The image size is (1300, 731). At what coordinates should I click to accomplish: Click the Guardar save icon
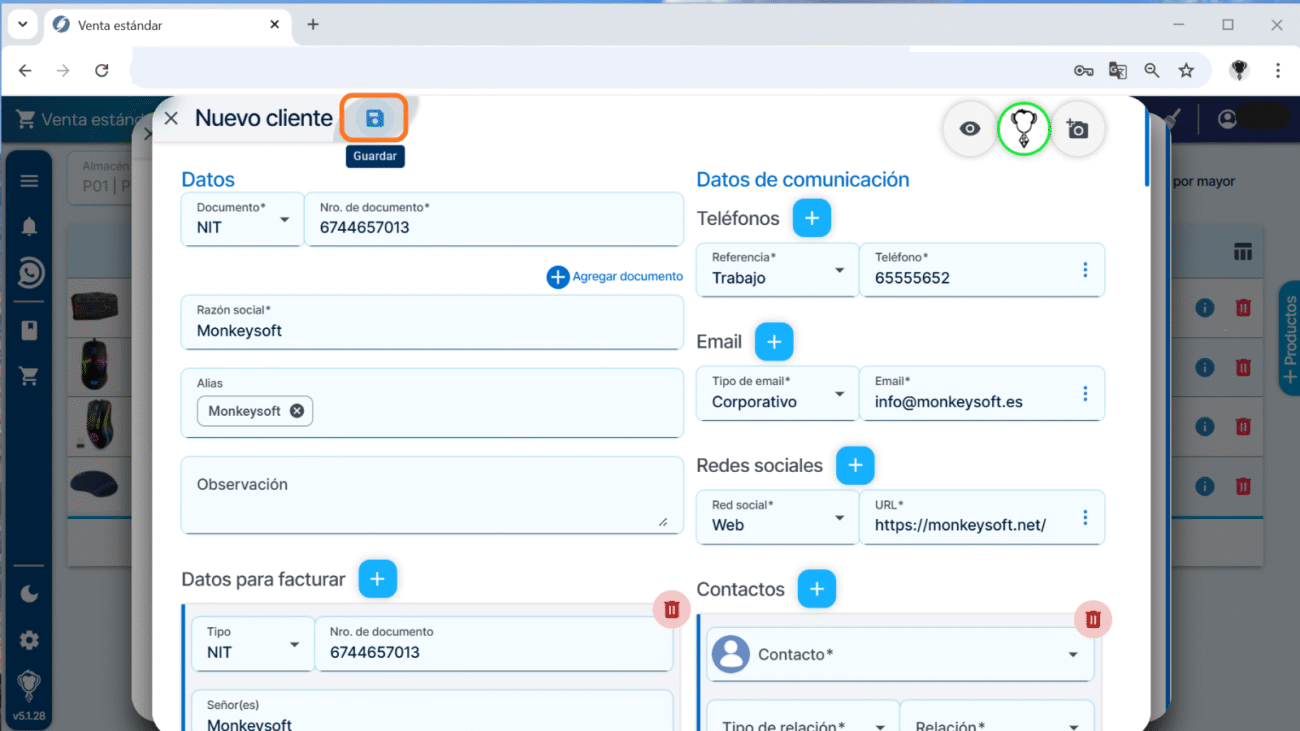374,119
